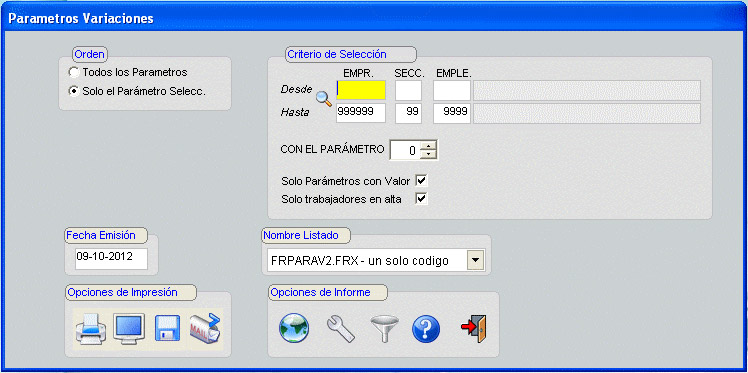Click the globe icon in Opciones de Informe
This screenshot has width=748, height=373.
pos(294,329)
